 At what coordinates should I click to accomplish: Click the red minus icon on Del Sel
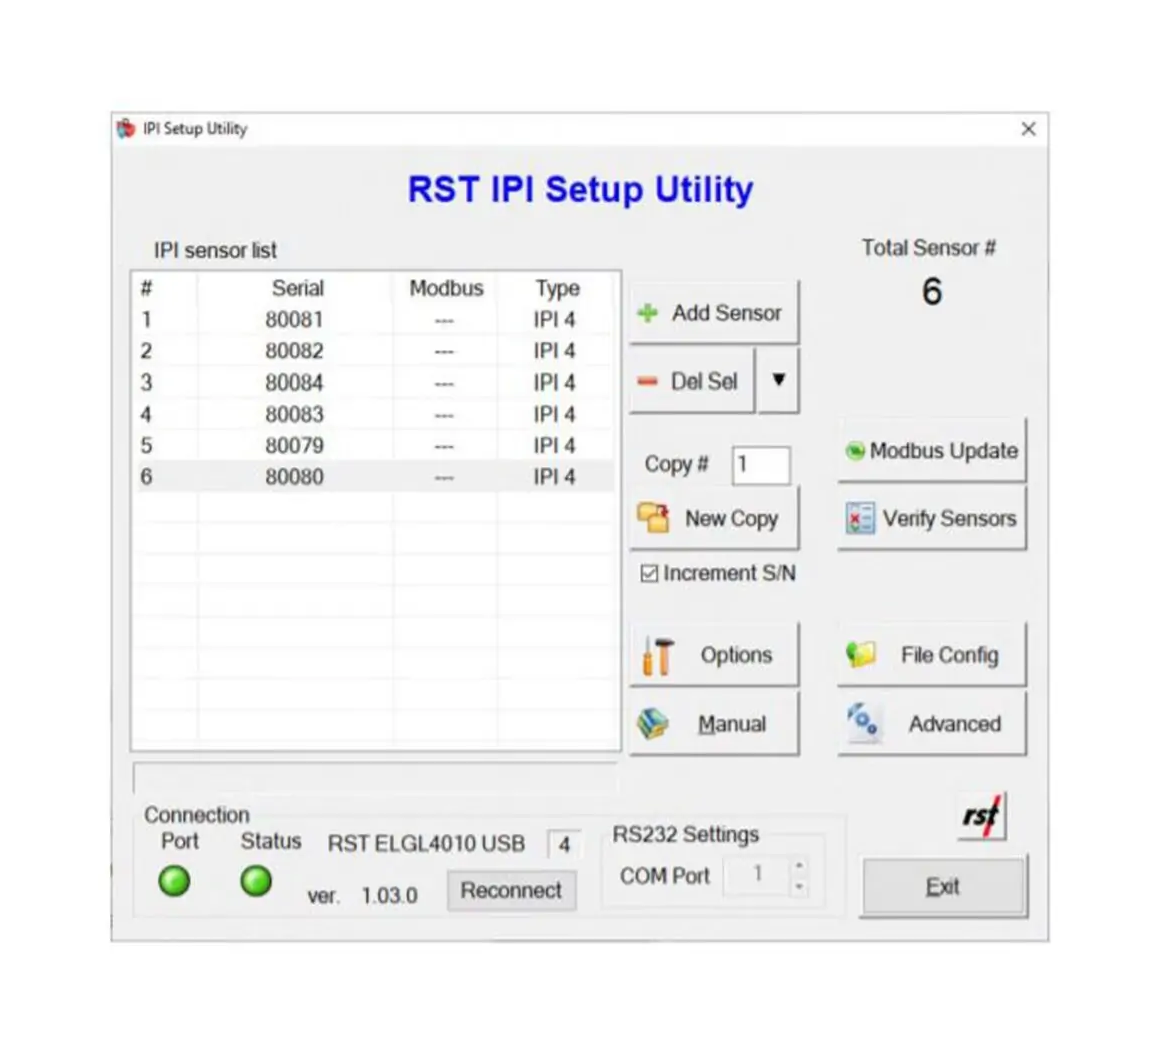point(648,382)
